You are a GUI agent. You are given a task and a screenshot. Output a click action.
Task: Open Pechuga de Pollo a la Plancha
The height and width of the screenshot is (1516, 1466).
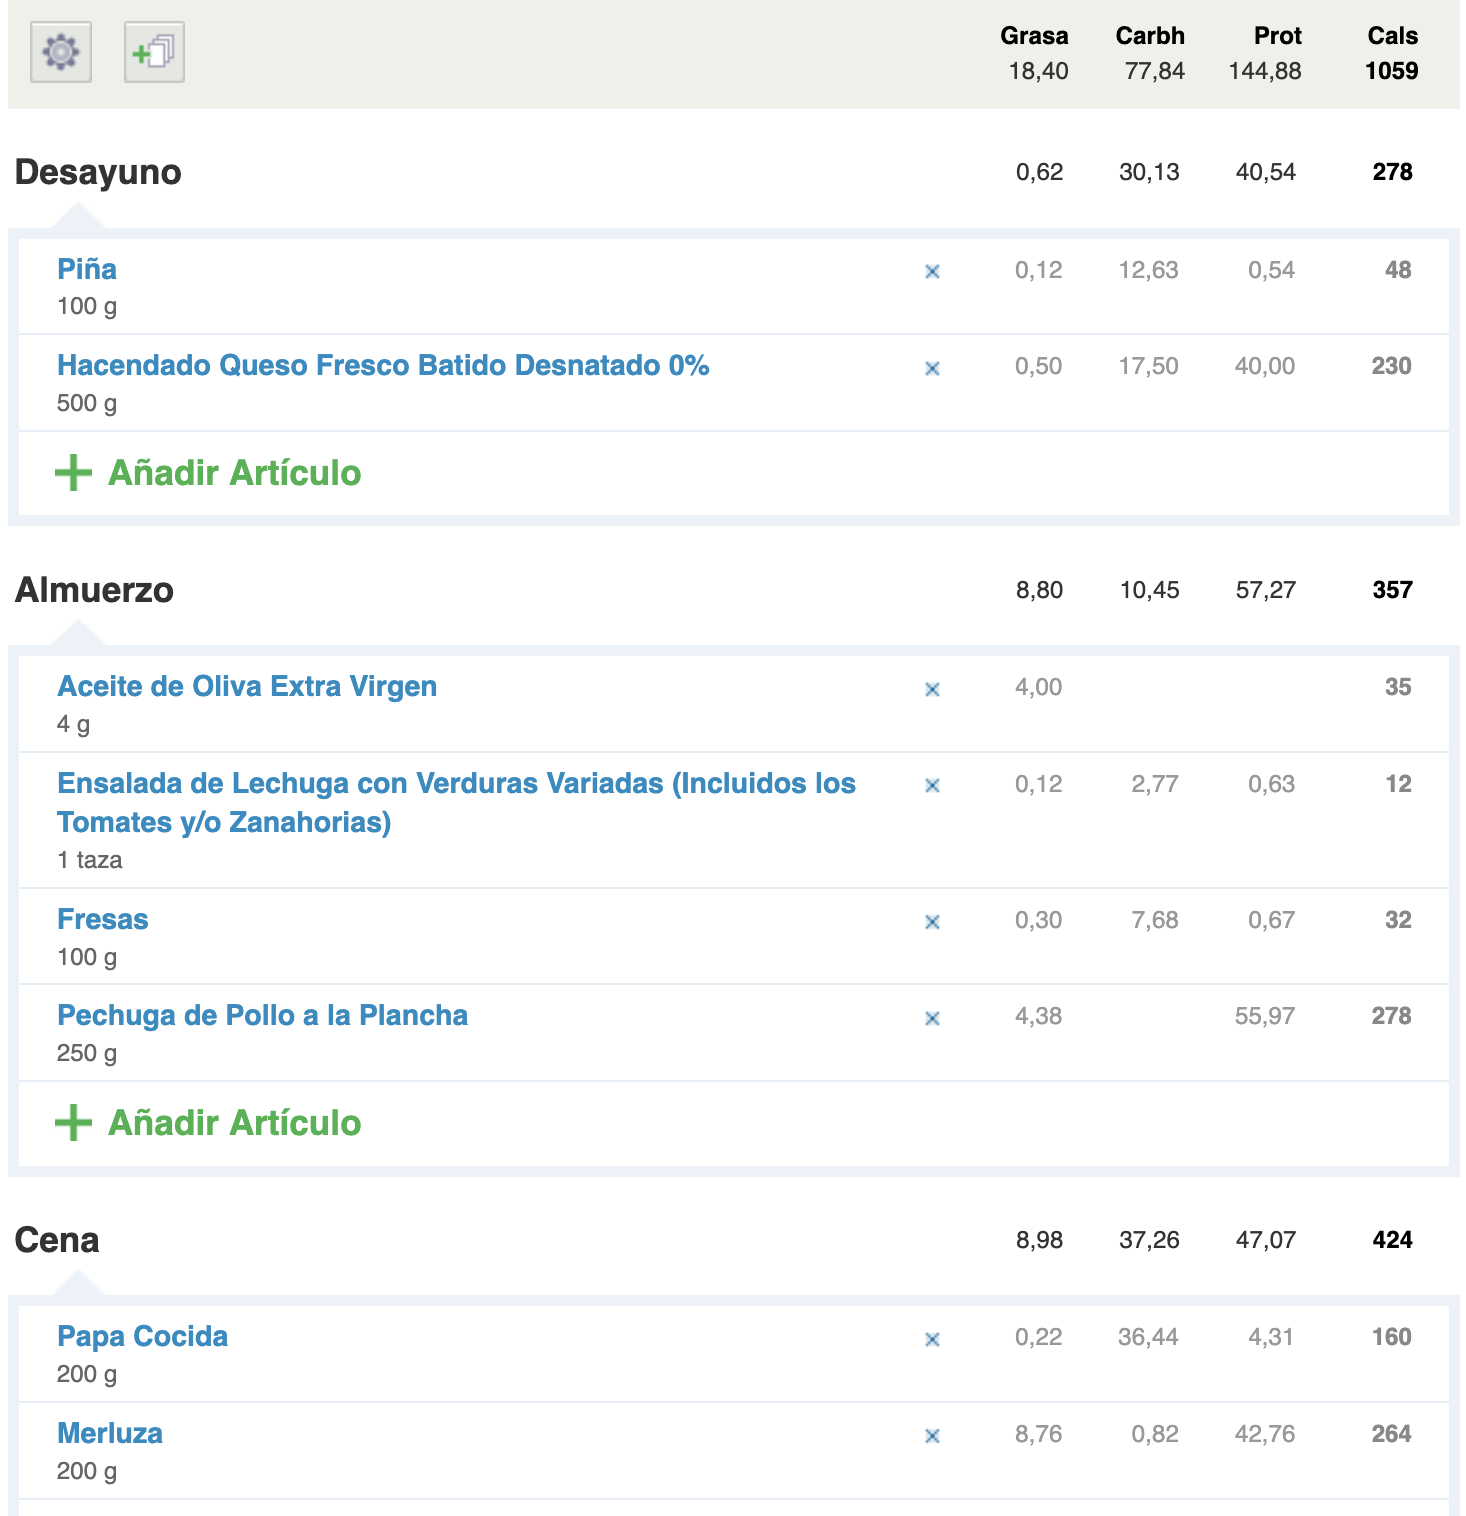[x=262, y=1016]
